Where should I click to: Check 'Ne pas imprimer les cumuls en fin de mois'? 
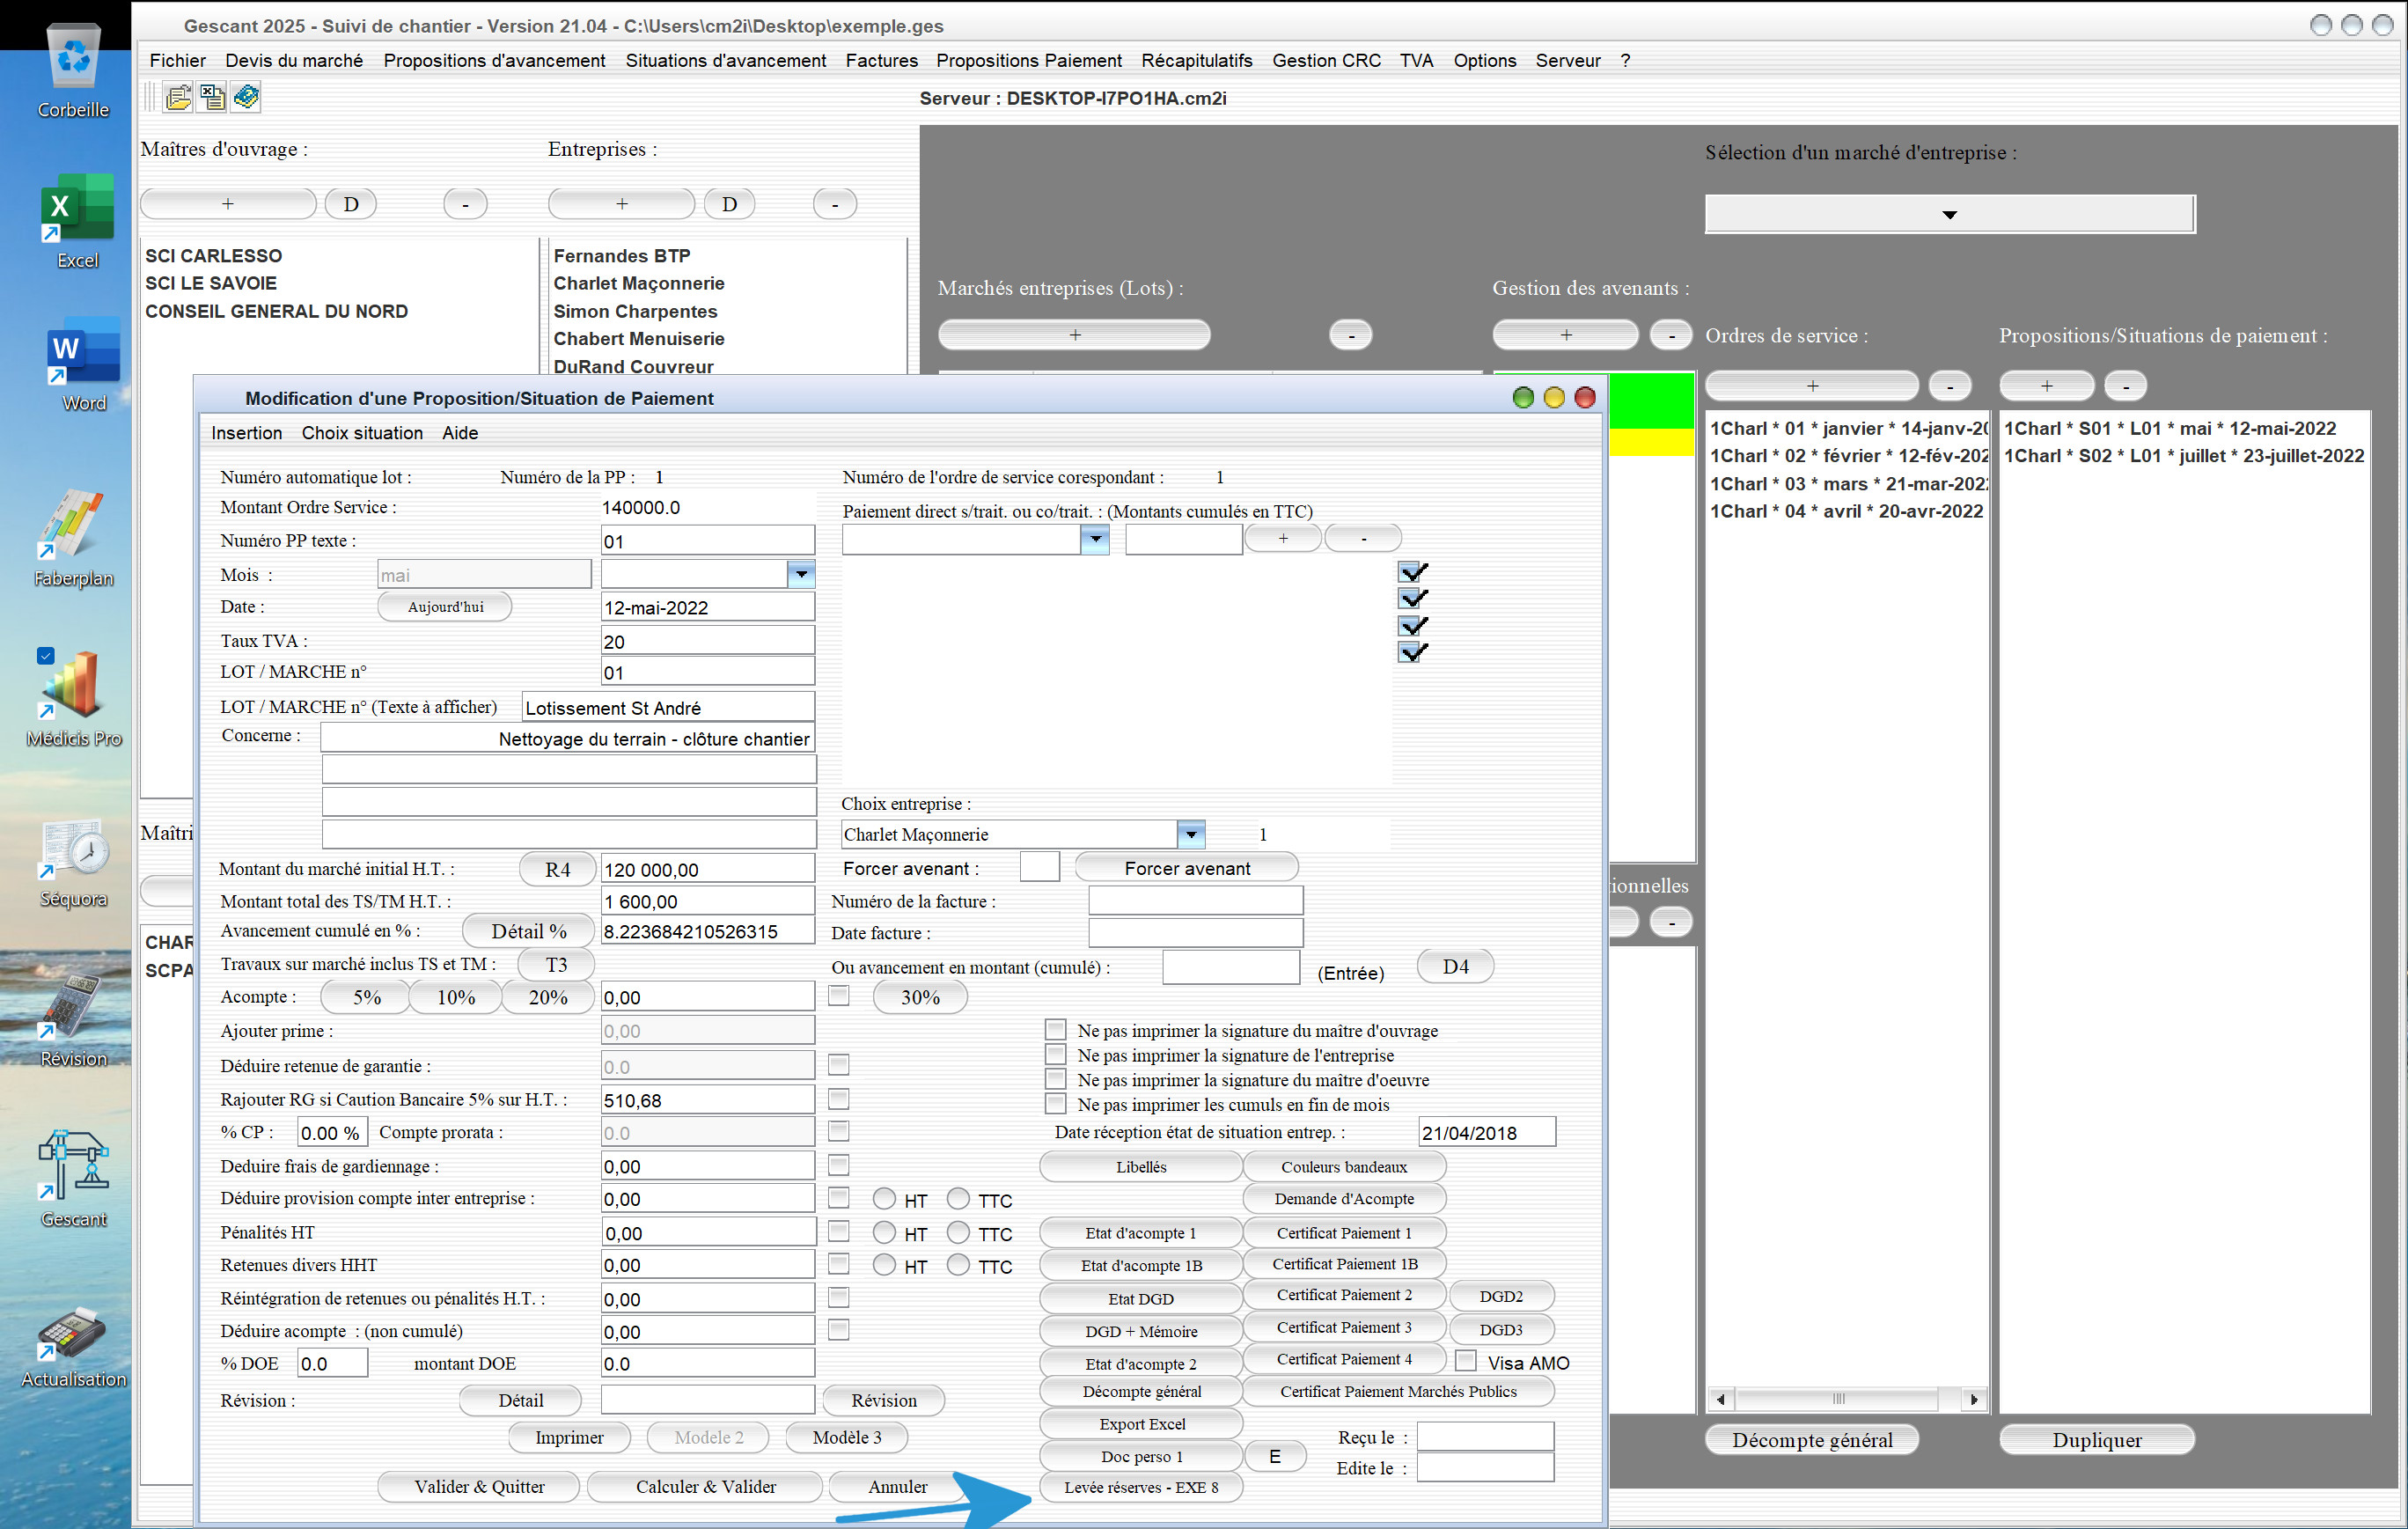[x=1055, y=1104]
